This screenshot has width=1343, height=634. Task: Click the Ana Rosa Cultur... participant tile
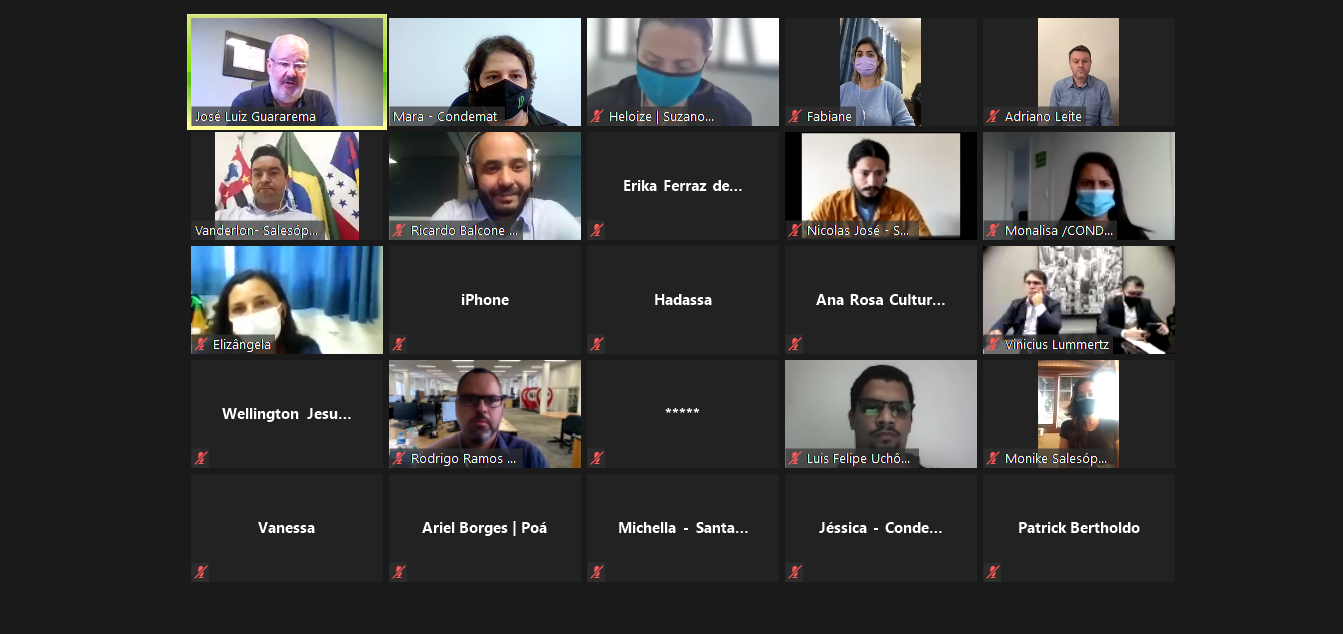pyautogui.click(x=881, y=300)
